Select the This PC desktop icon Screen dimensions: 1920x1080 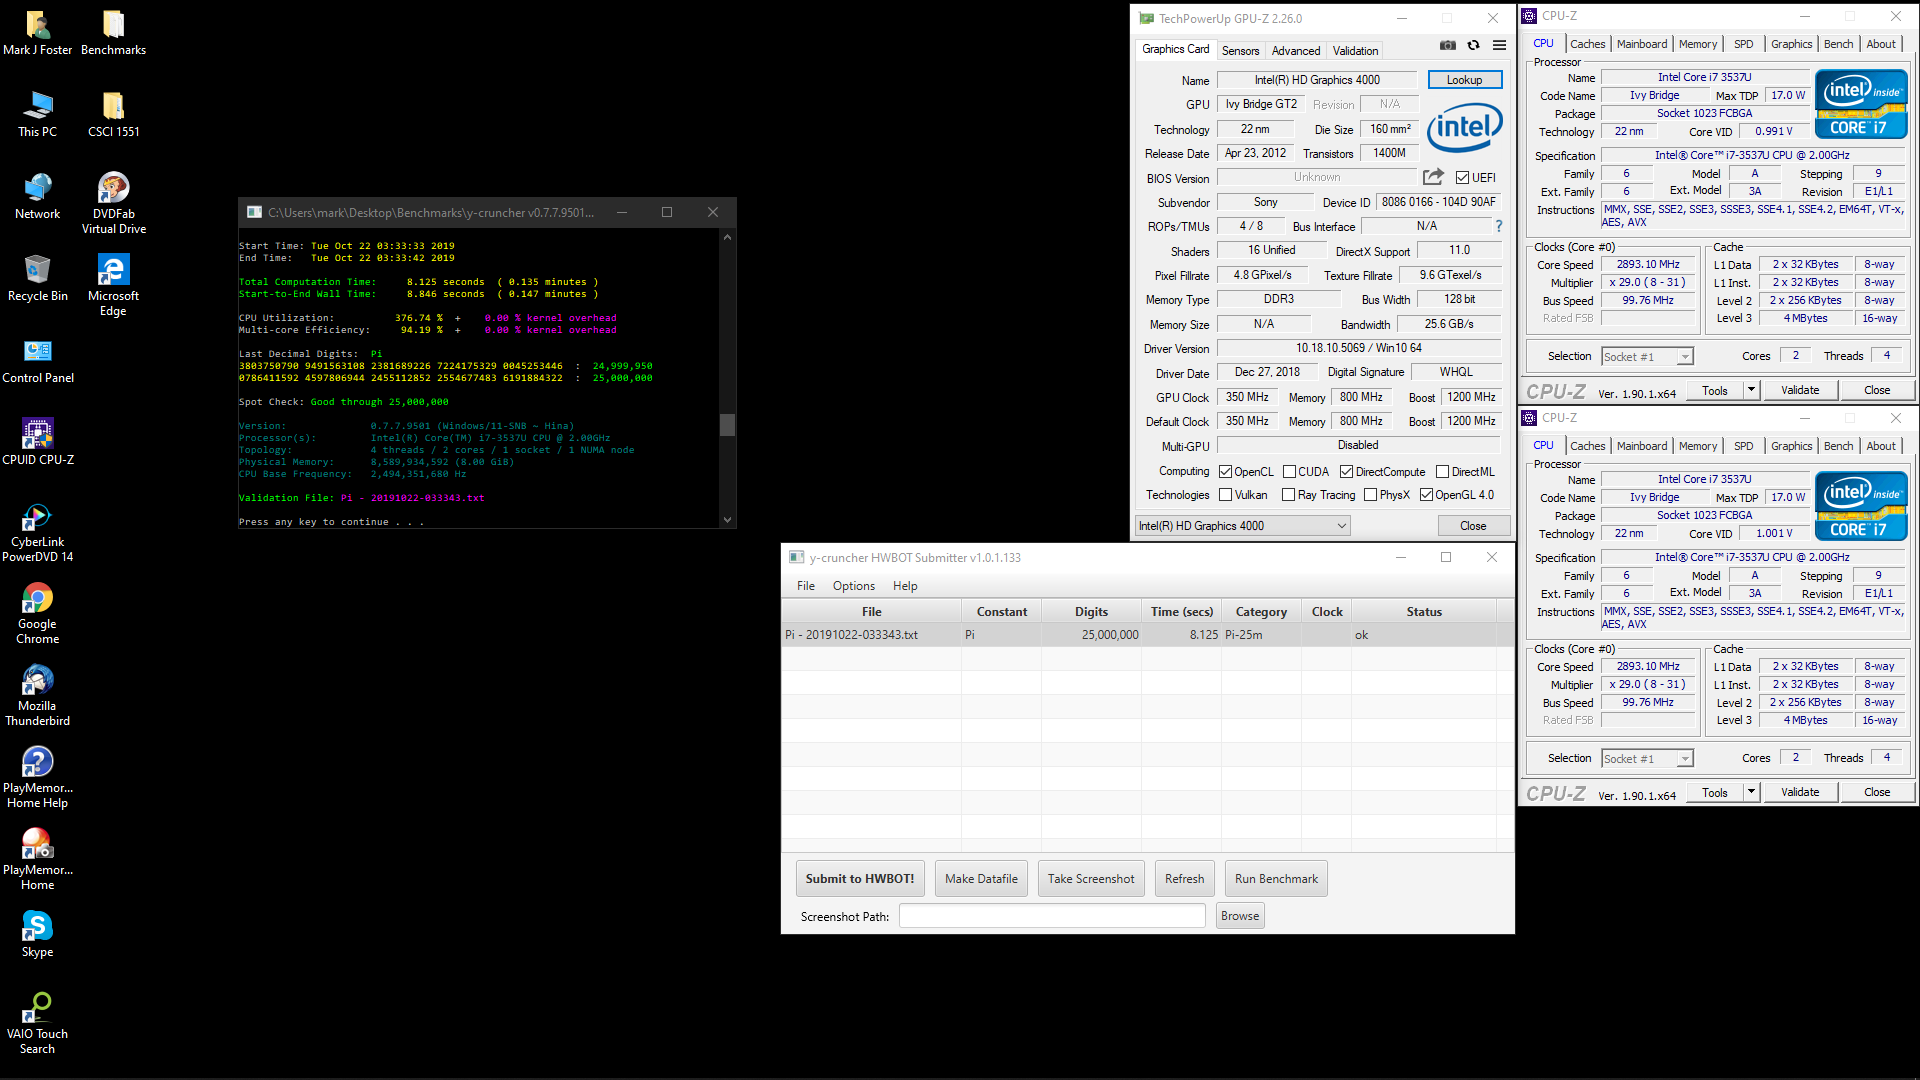tap(37, 114)
